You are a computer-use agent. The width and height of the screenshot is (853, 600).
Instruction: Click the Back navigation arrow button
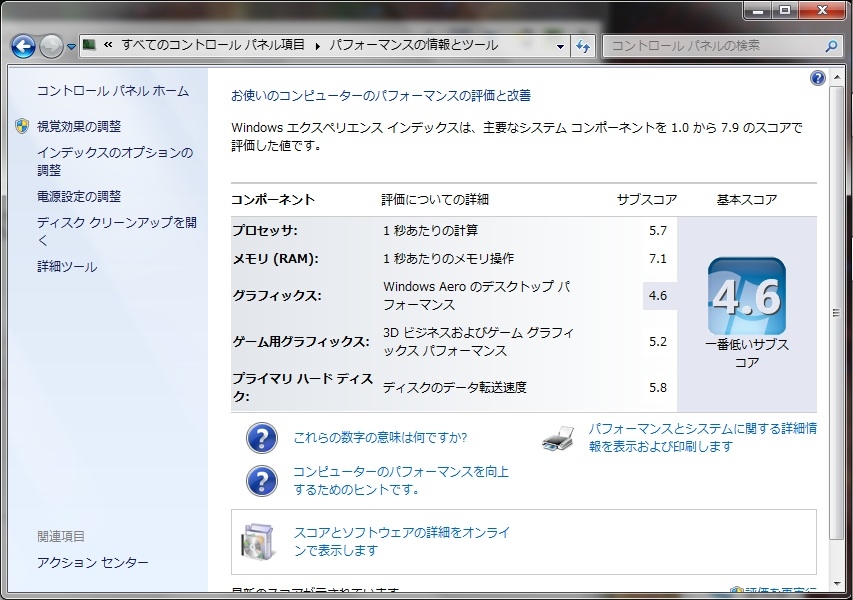(23, 46)
